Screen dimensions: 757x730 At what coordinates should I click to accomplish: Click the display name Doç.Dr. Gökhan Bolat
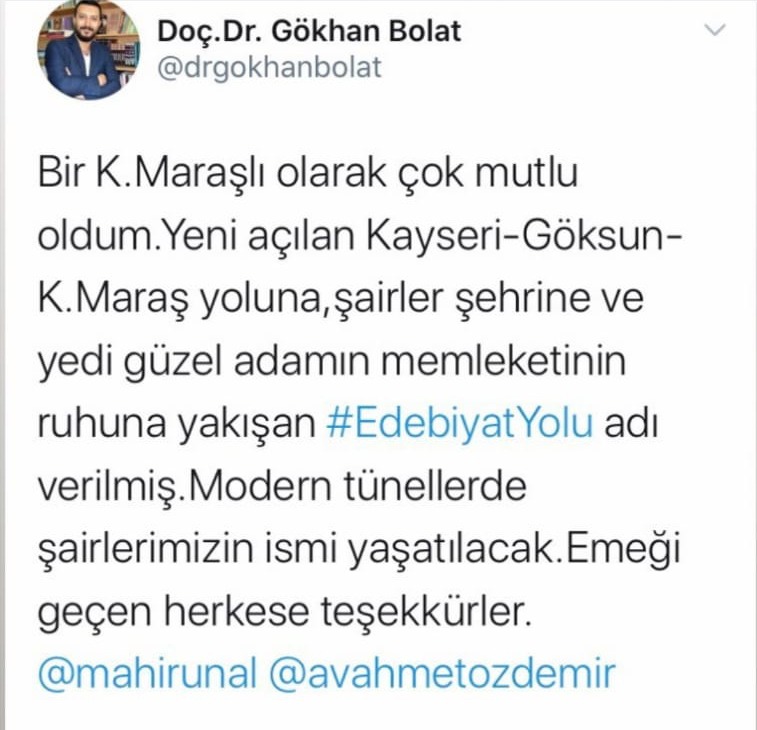tap(309, 31)
